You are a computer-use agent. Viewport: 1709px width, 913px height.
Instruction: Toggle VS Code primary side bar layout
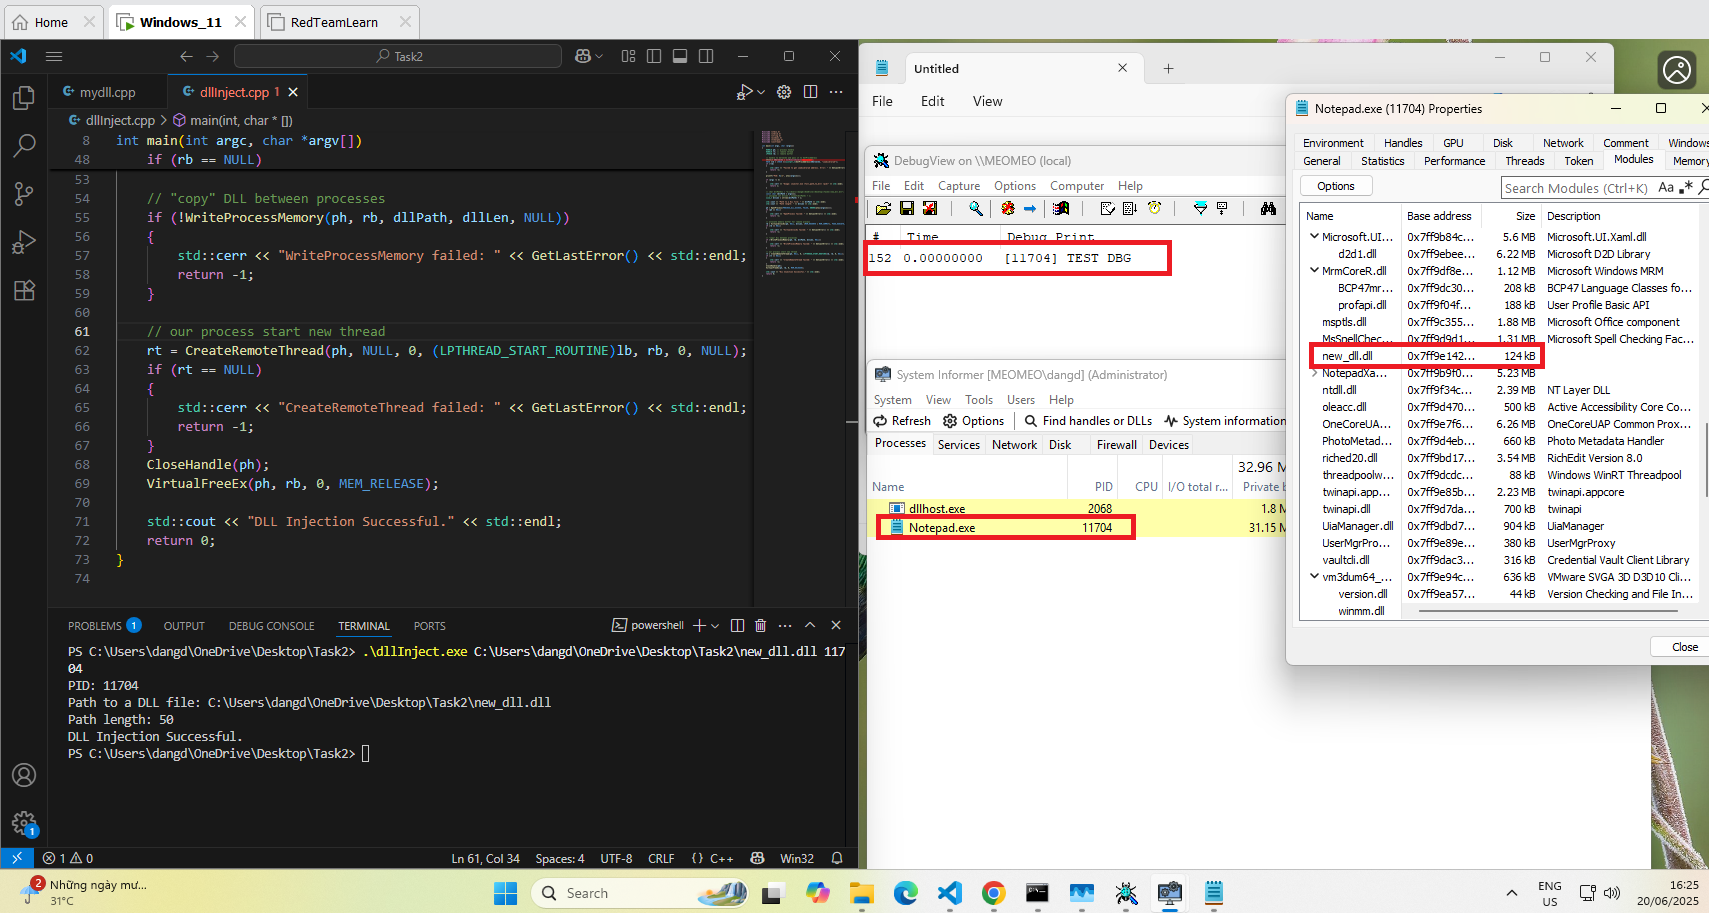click(x=654, y=56)
